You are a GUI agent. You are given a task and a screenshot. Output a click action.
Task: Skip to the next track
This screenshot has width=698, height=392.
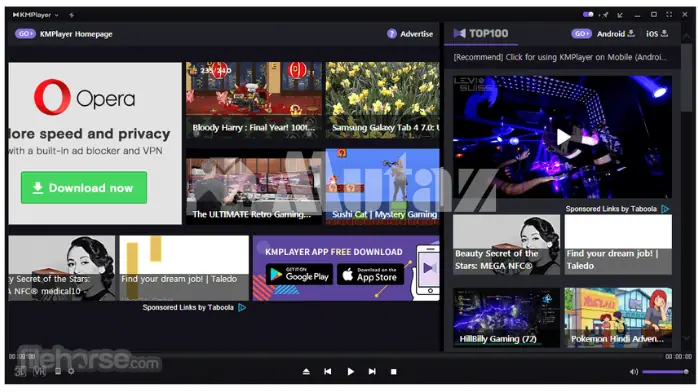(x=372, y=372)
